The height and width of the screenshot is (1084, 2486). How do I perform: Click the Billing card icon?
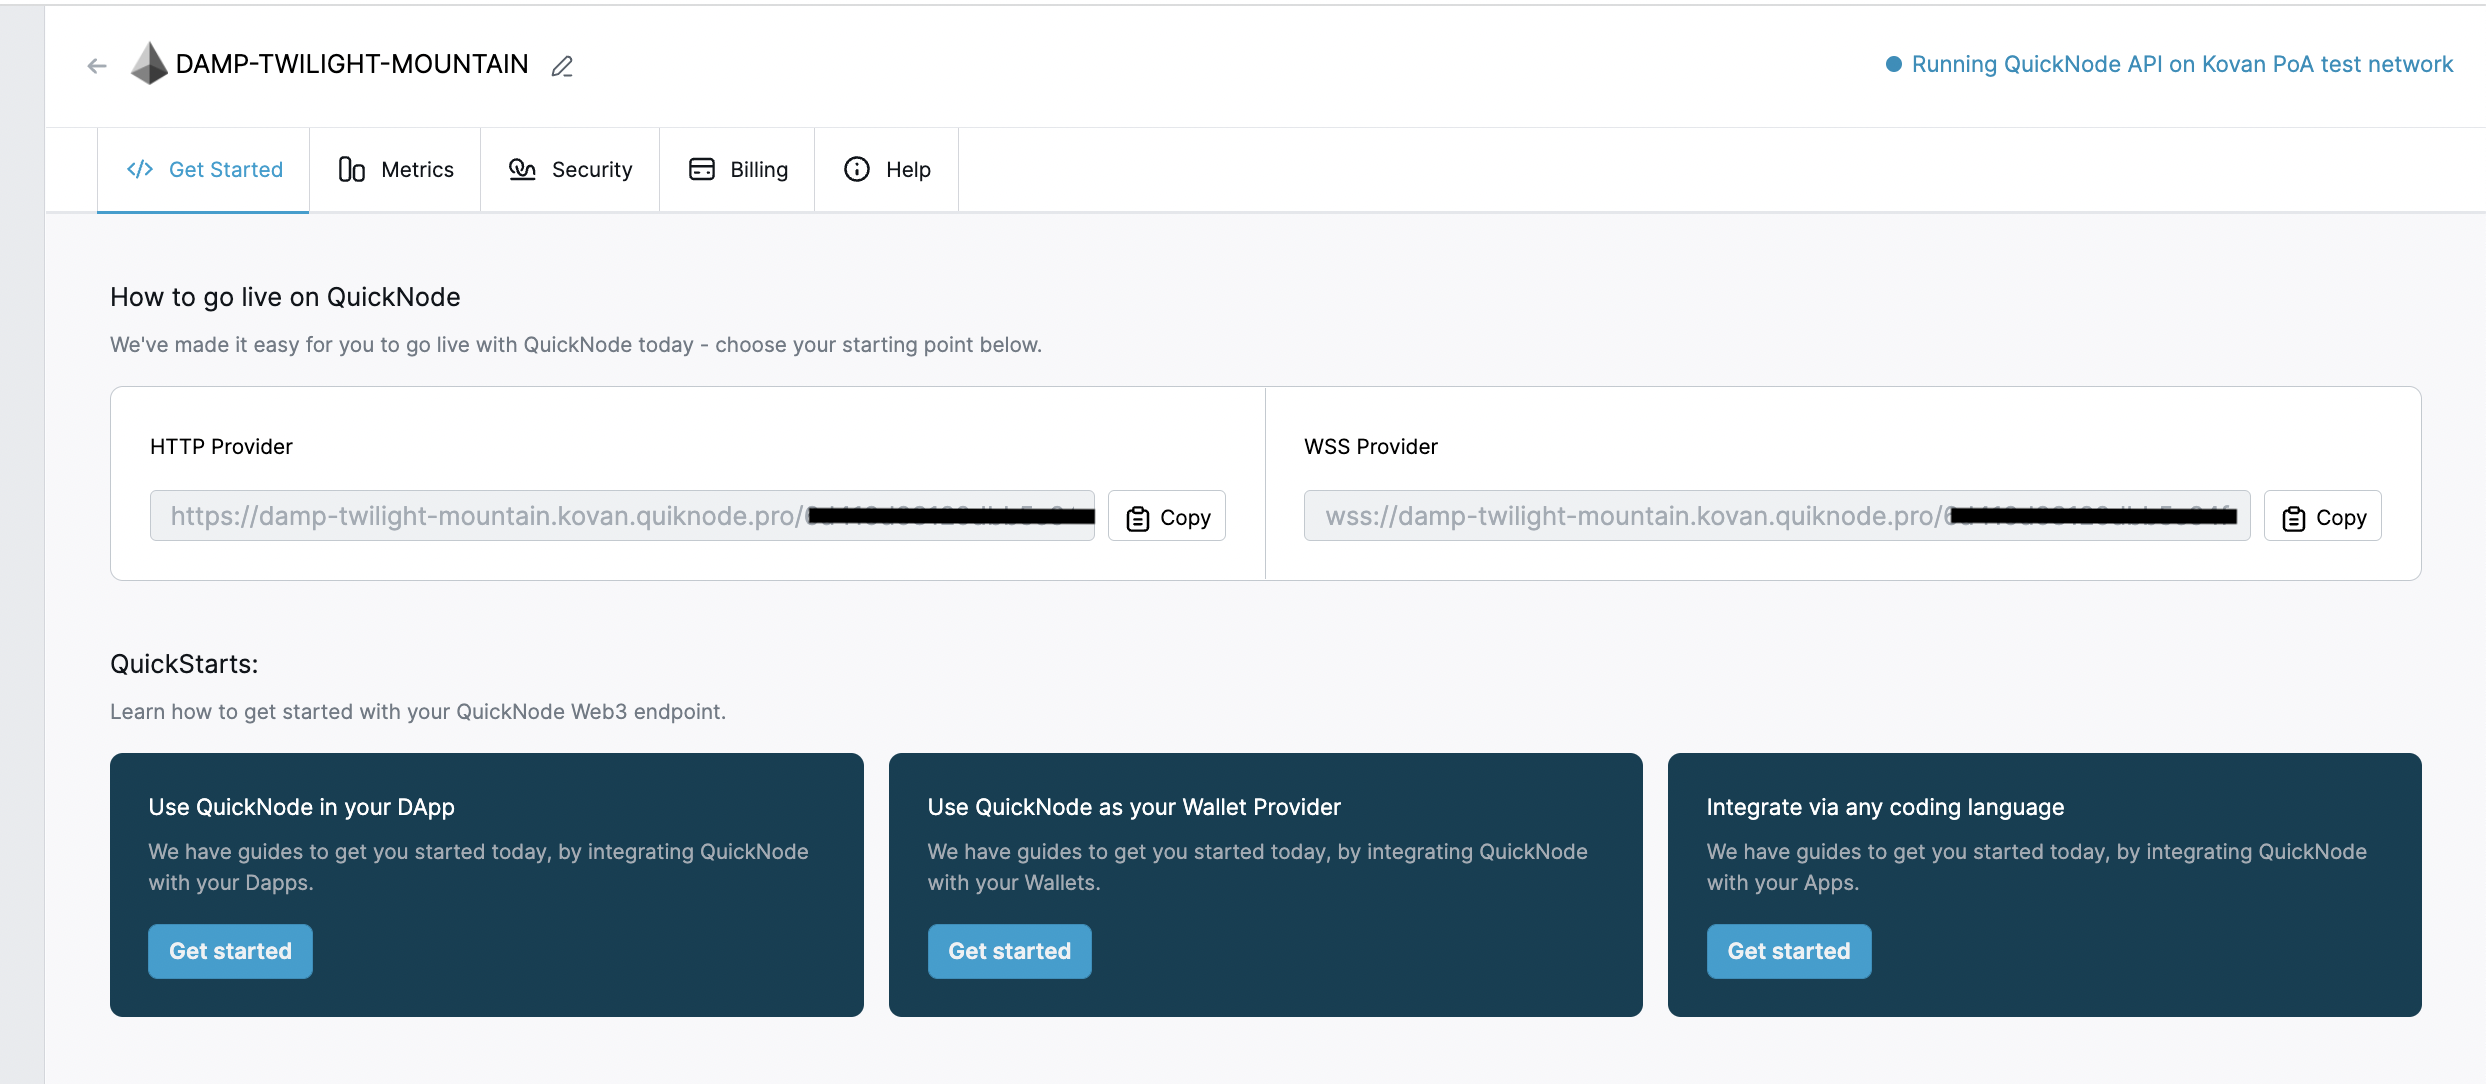699,168
